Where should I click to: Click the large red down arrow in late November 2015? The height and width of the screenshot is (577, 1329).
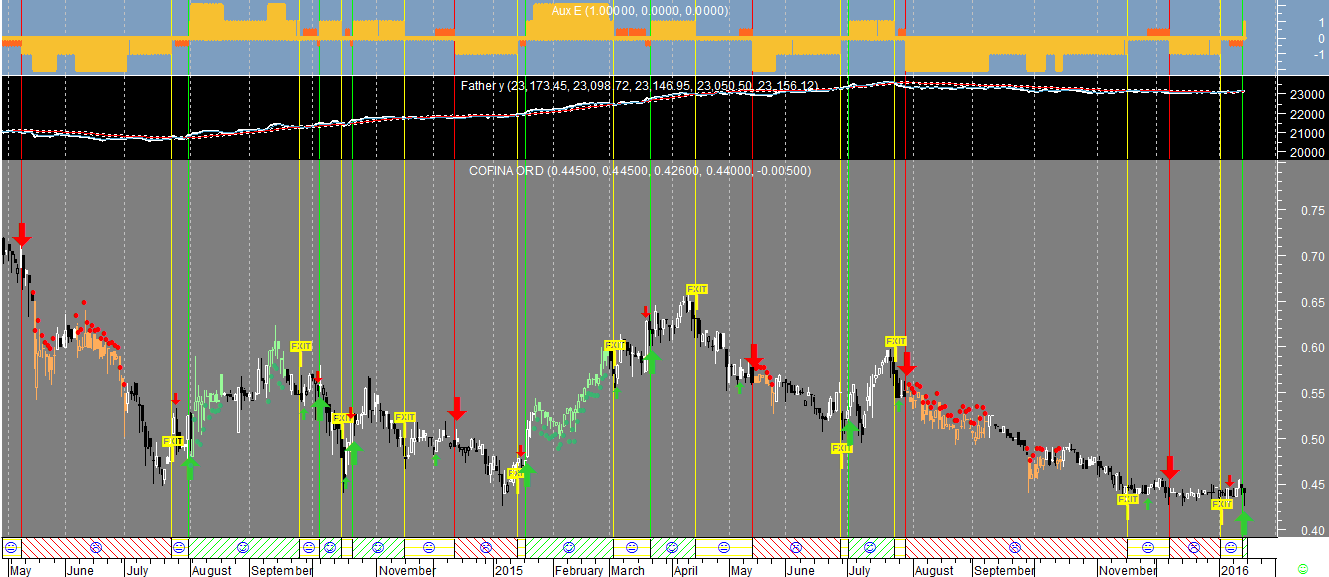1169,467
